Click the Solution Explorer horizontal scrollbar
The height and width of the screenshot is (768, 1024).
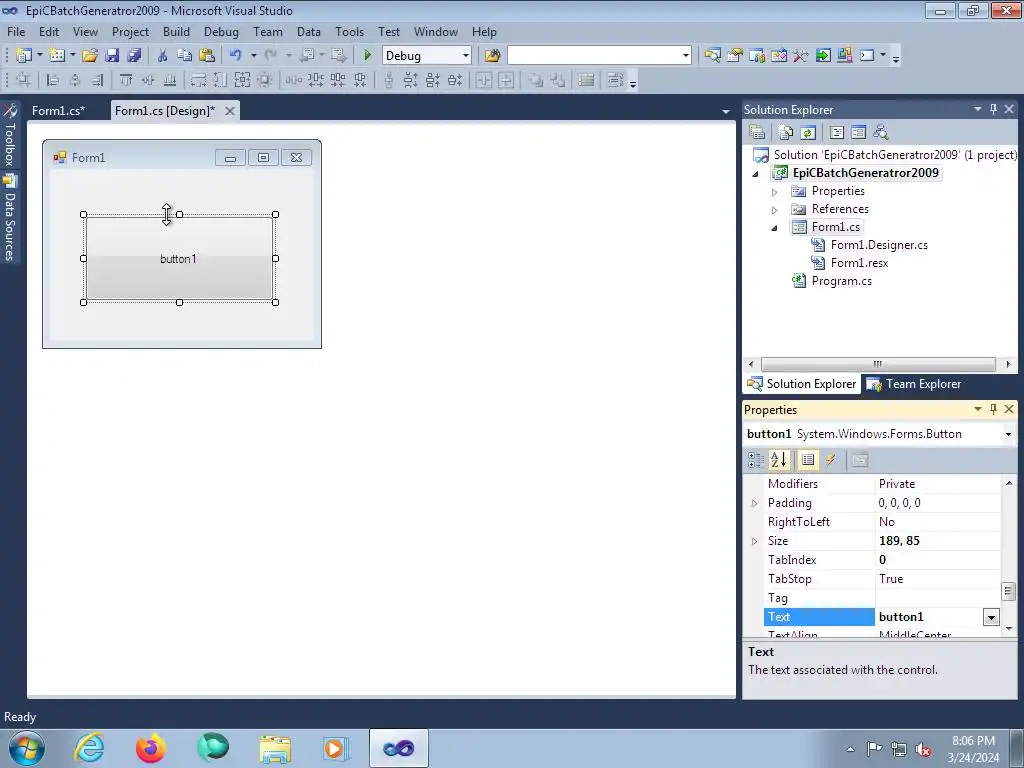(878, 364)
